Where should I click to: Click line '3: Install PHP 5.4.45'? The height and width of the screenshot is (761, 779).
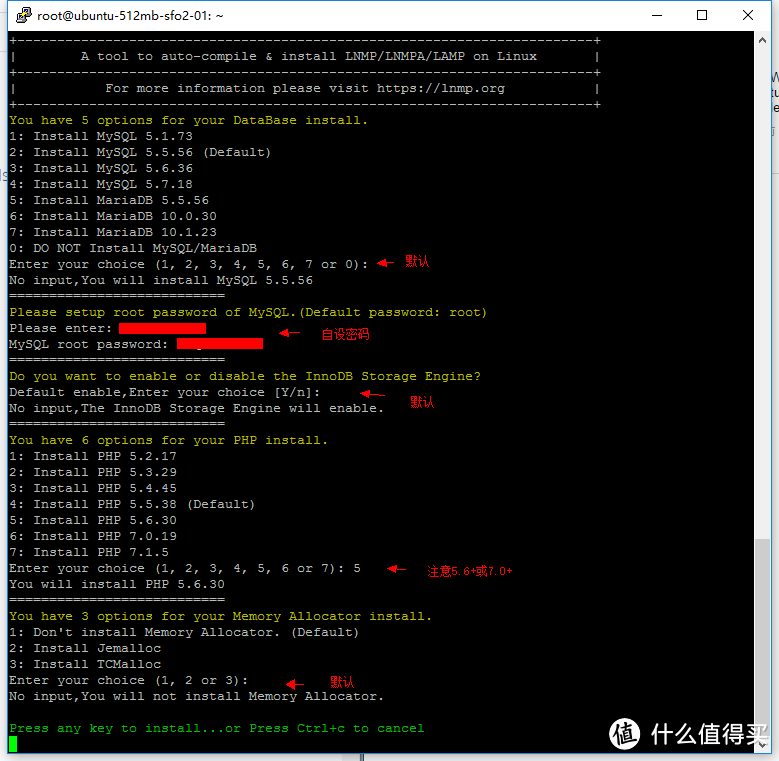click(93, 488)
